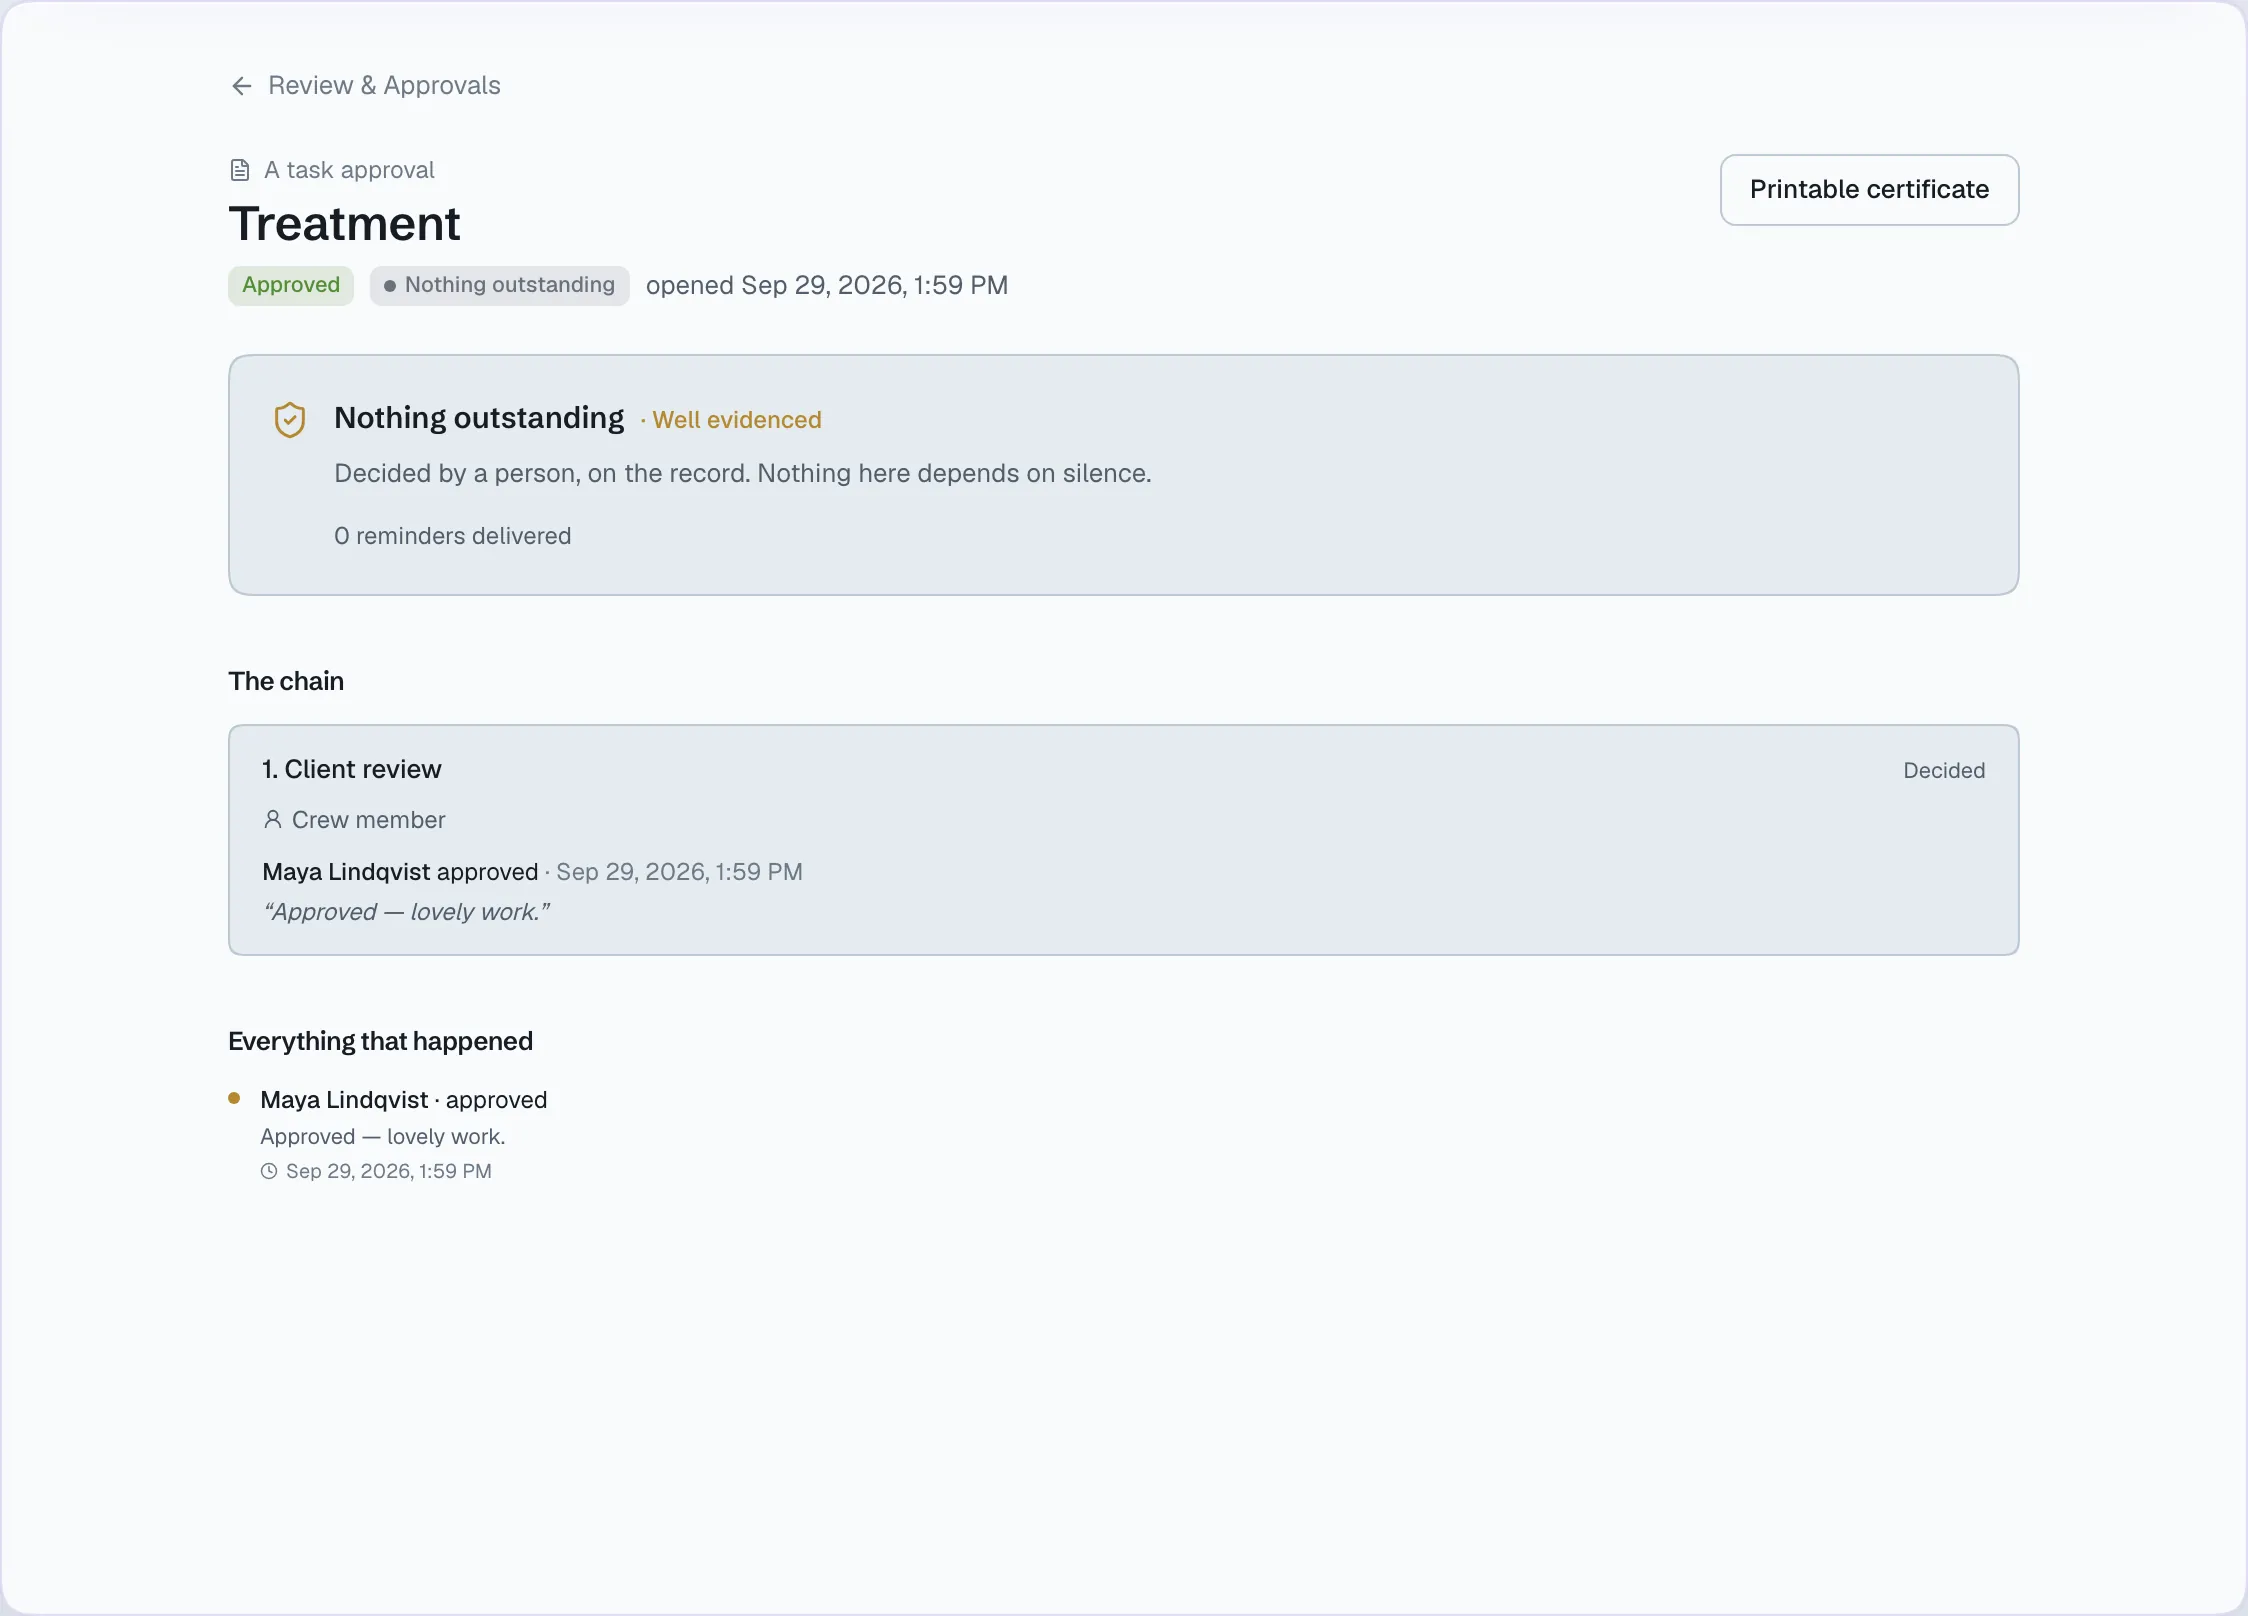The width and height of the screenshot is (2248, 1616).
Task: Click the timestamp in the timeline entry
Action: click(389, 1171)
